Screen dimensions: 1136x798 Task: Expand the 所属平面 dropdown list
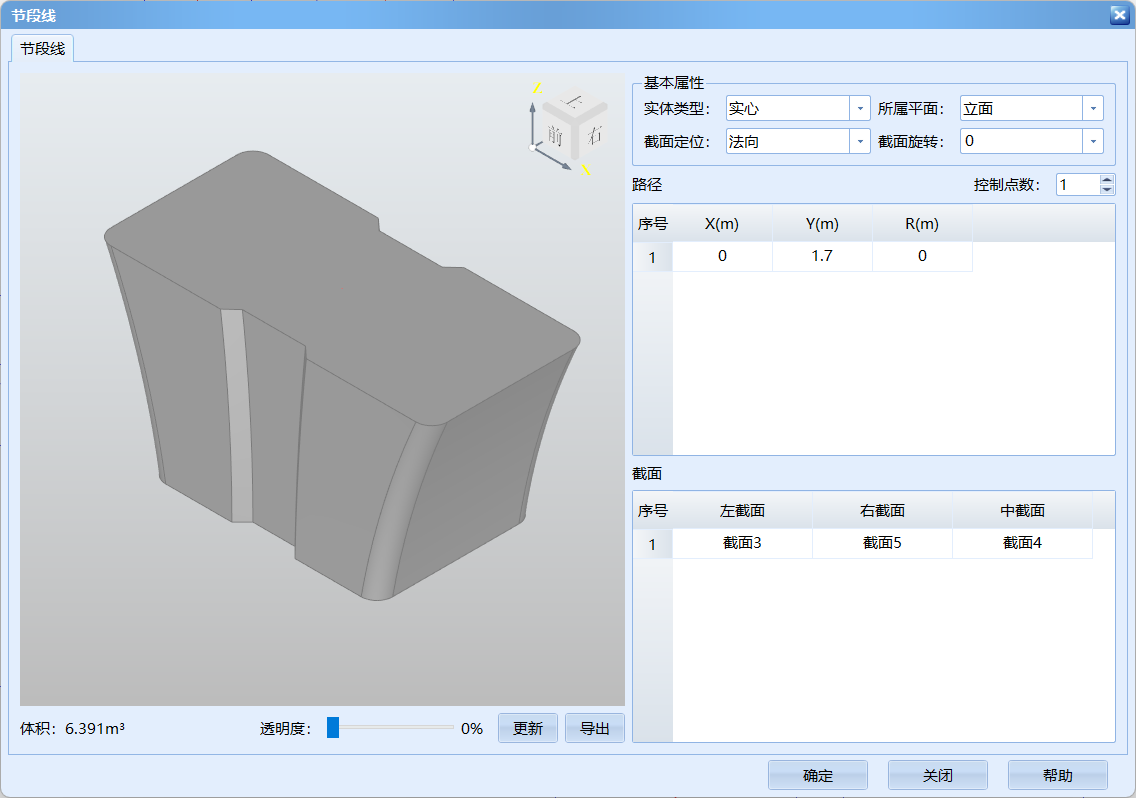[1094, 109]
